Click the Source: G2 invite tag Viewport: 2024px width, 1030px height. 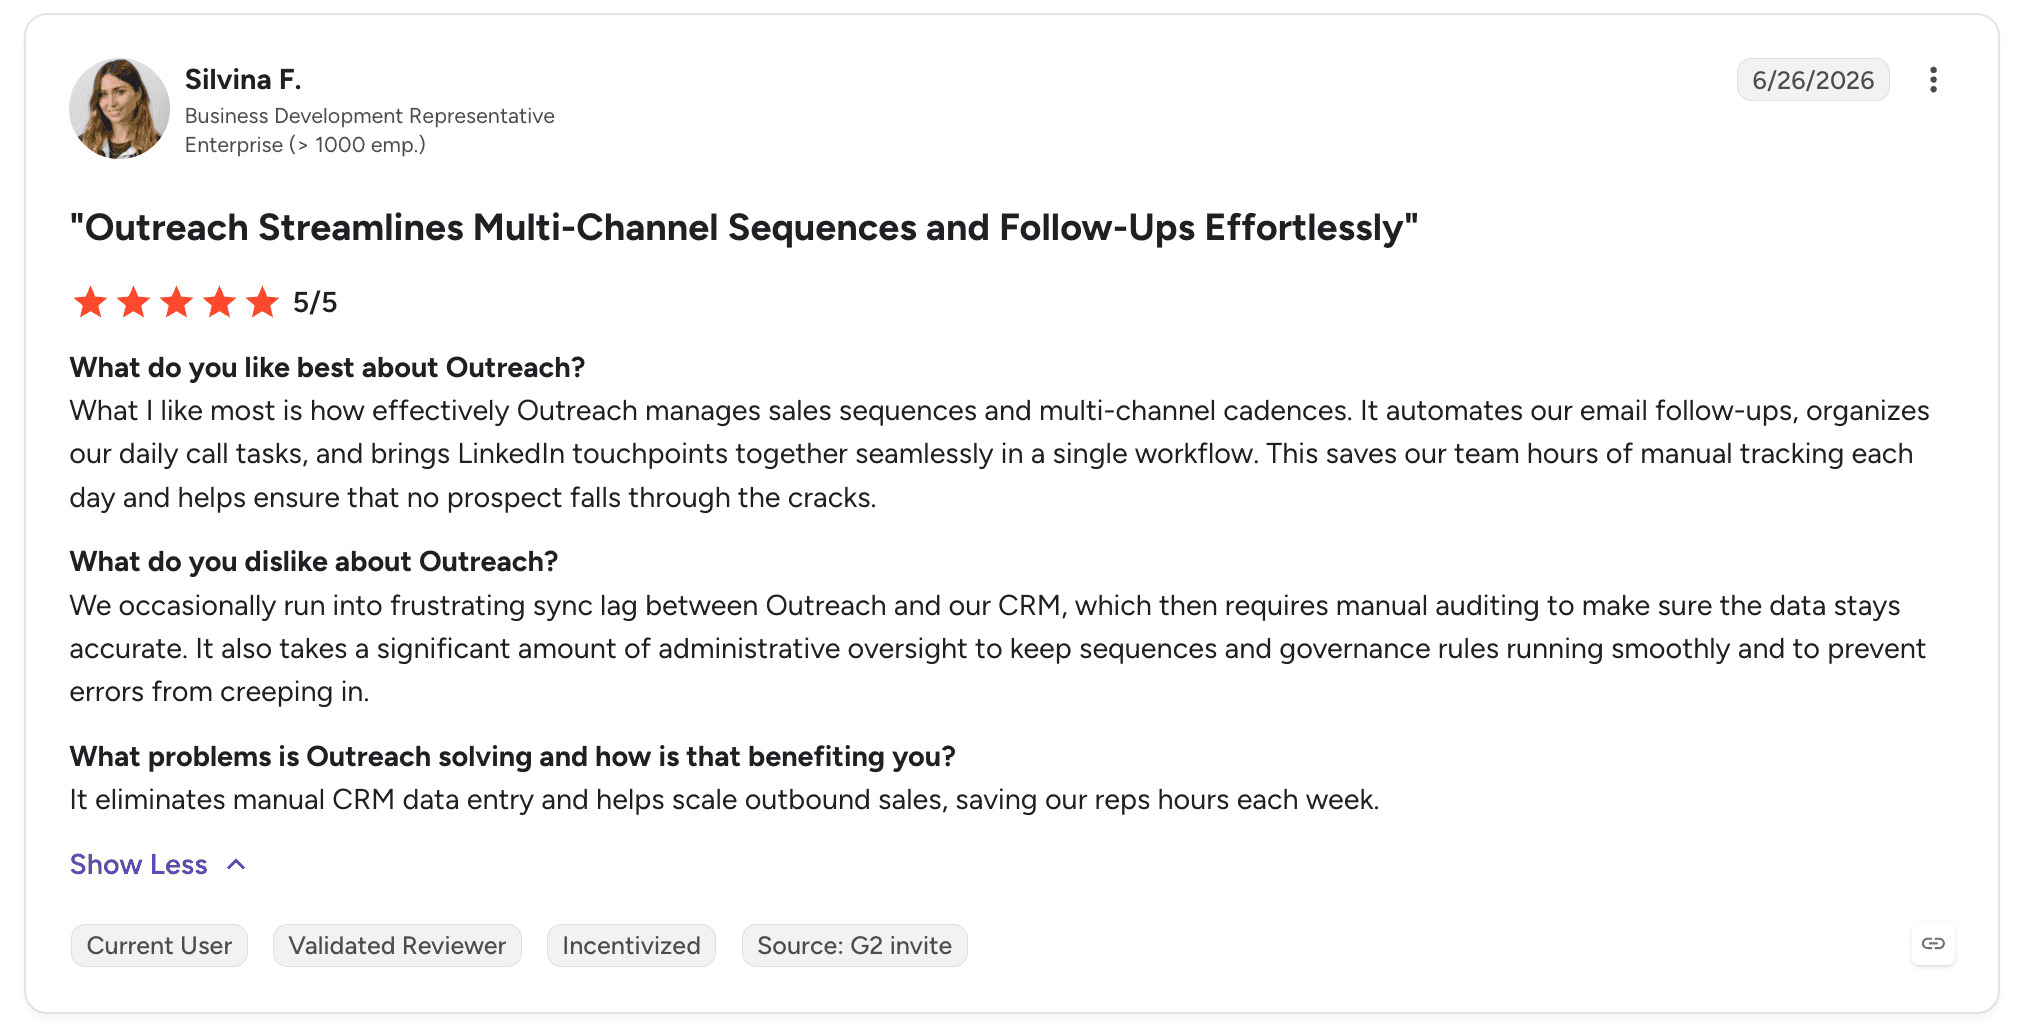[854, 946]
